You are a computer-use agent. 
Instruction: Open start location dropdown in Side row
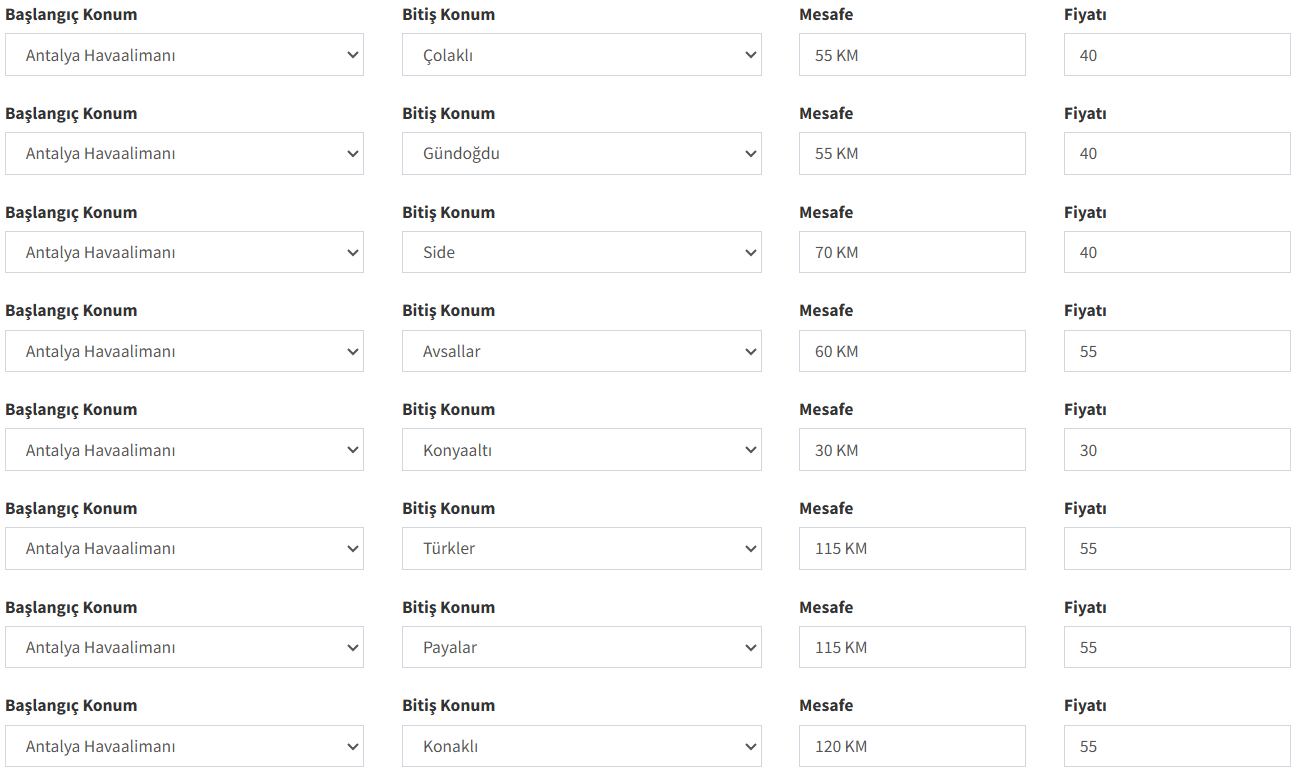tap(184, 252)
